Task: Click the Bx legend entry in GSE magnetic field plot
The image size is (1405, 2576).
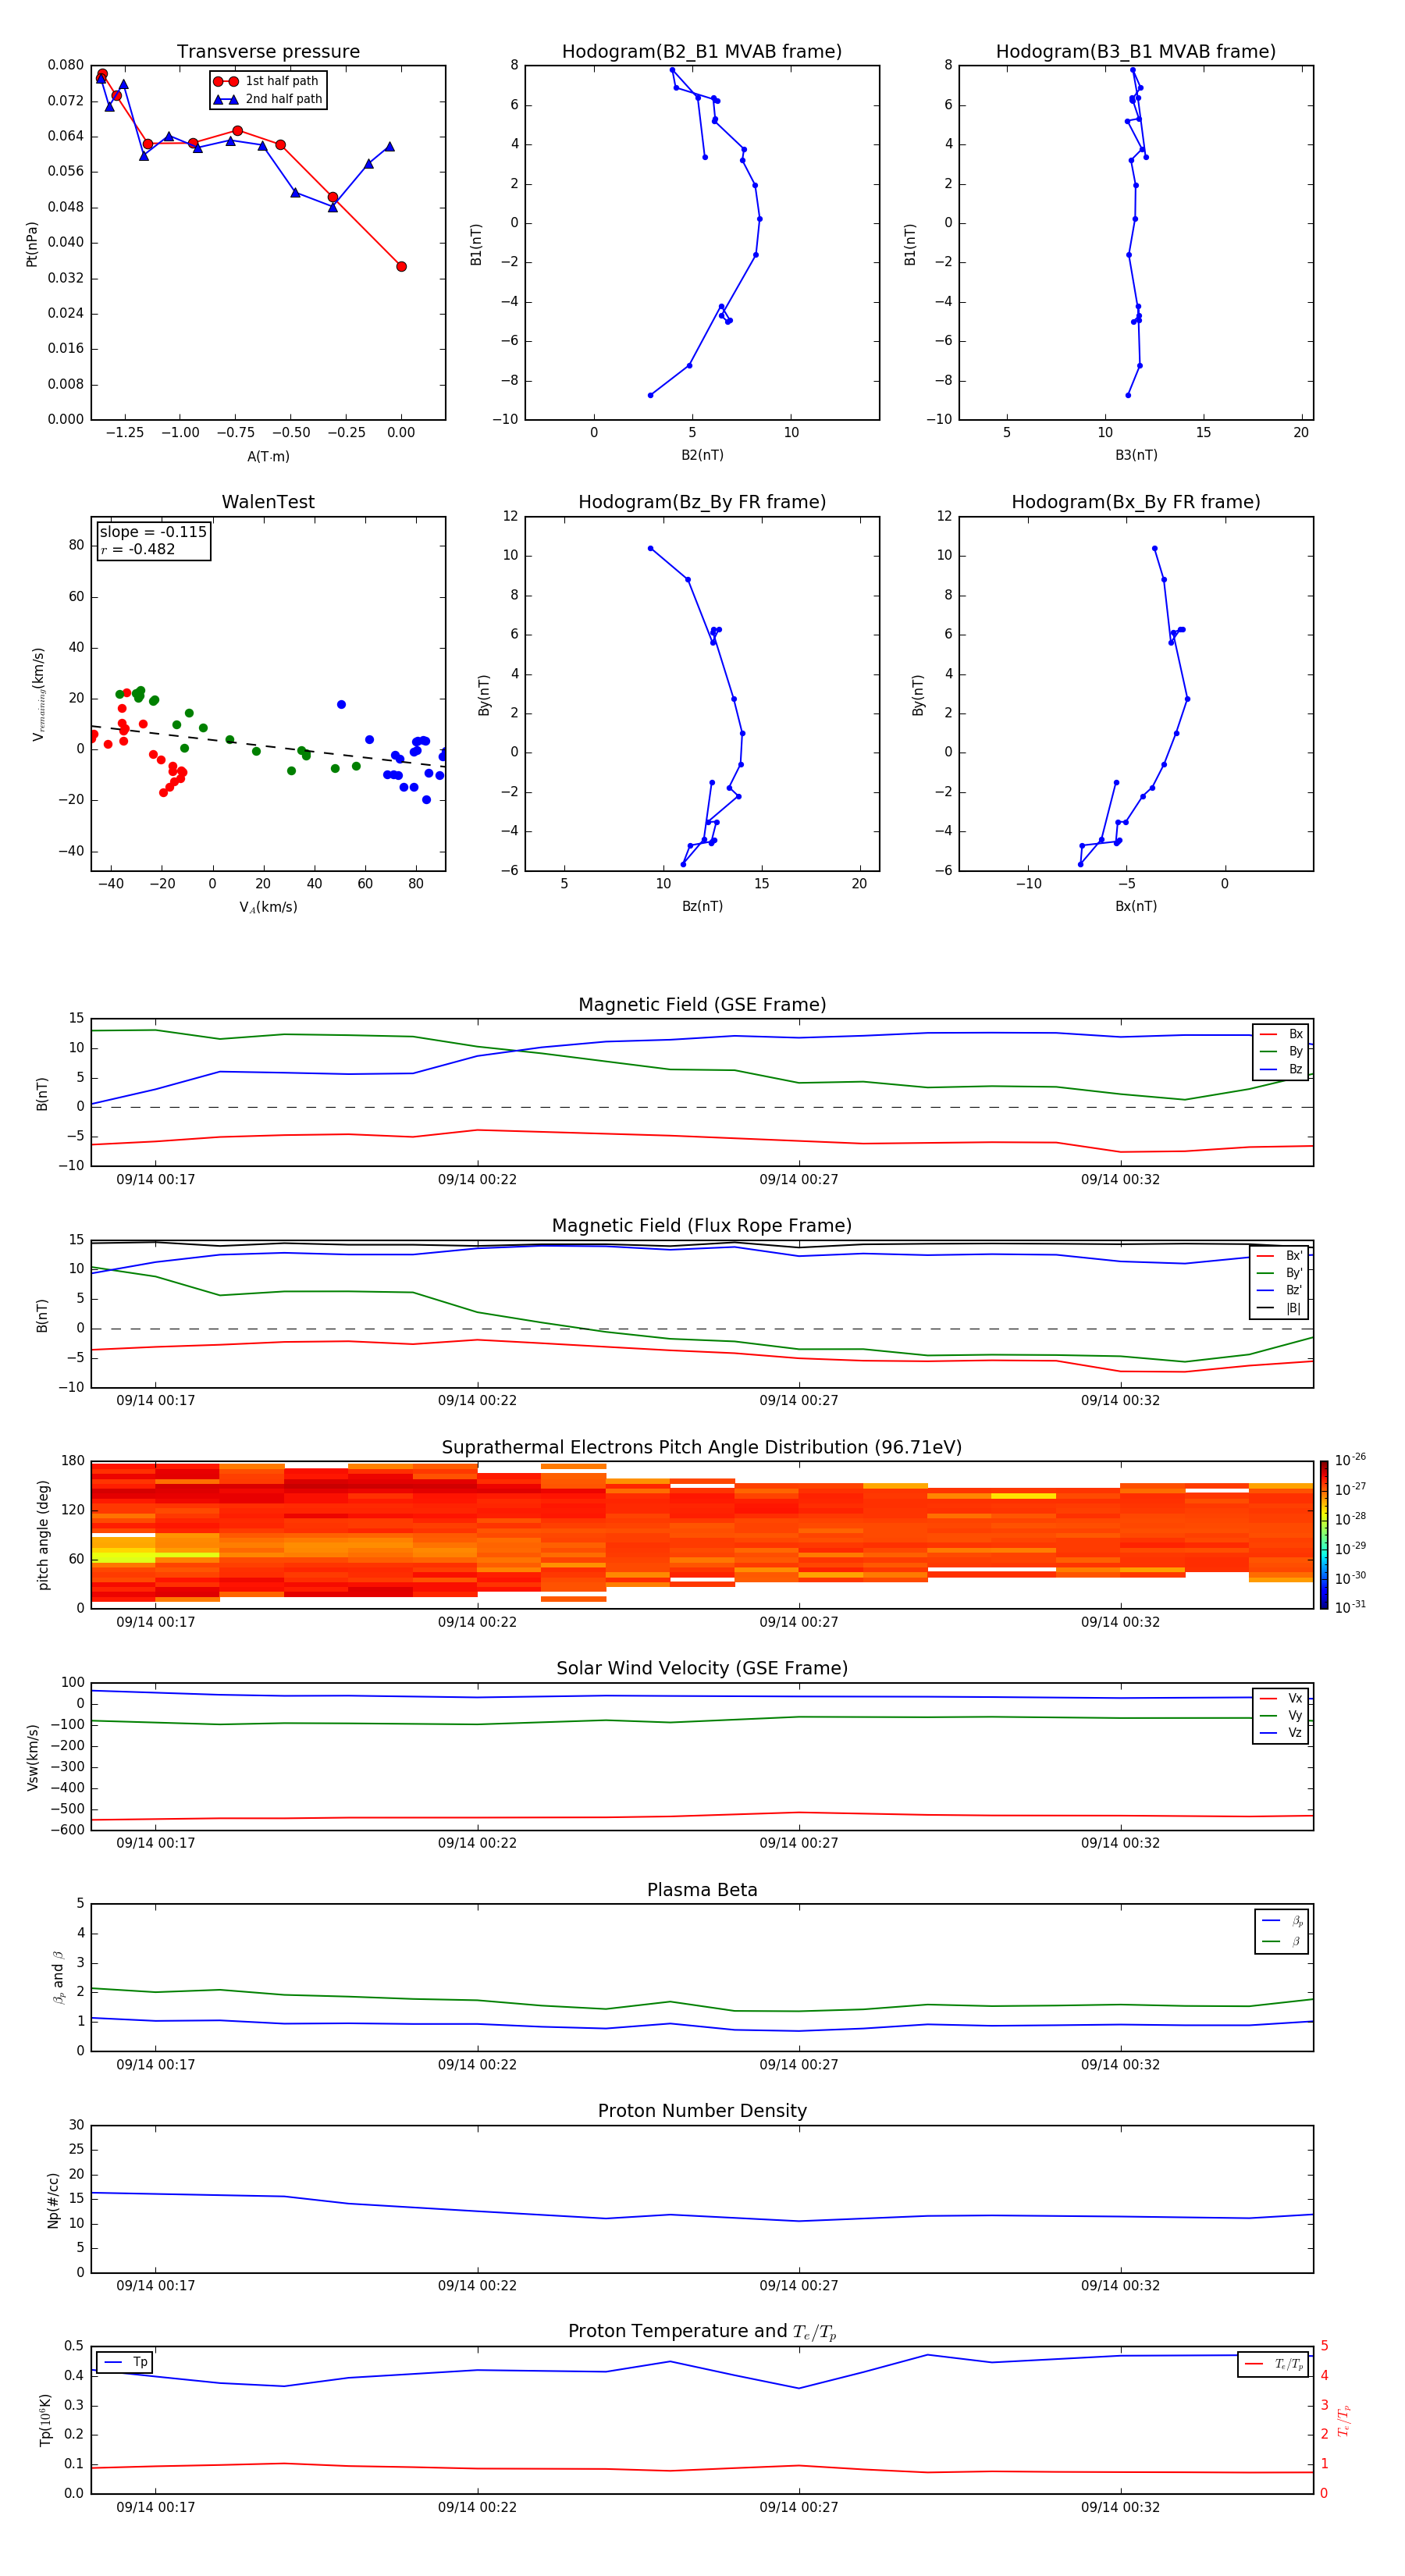Action: coord(1281,1034)
